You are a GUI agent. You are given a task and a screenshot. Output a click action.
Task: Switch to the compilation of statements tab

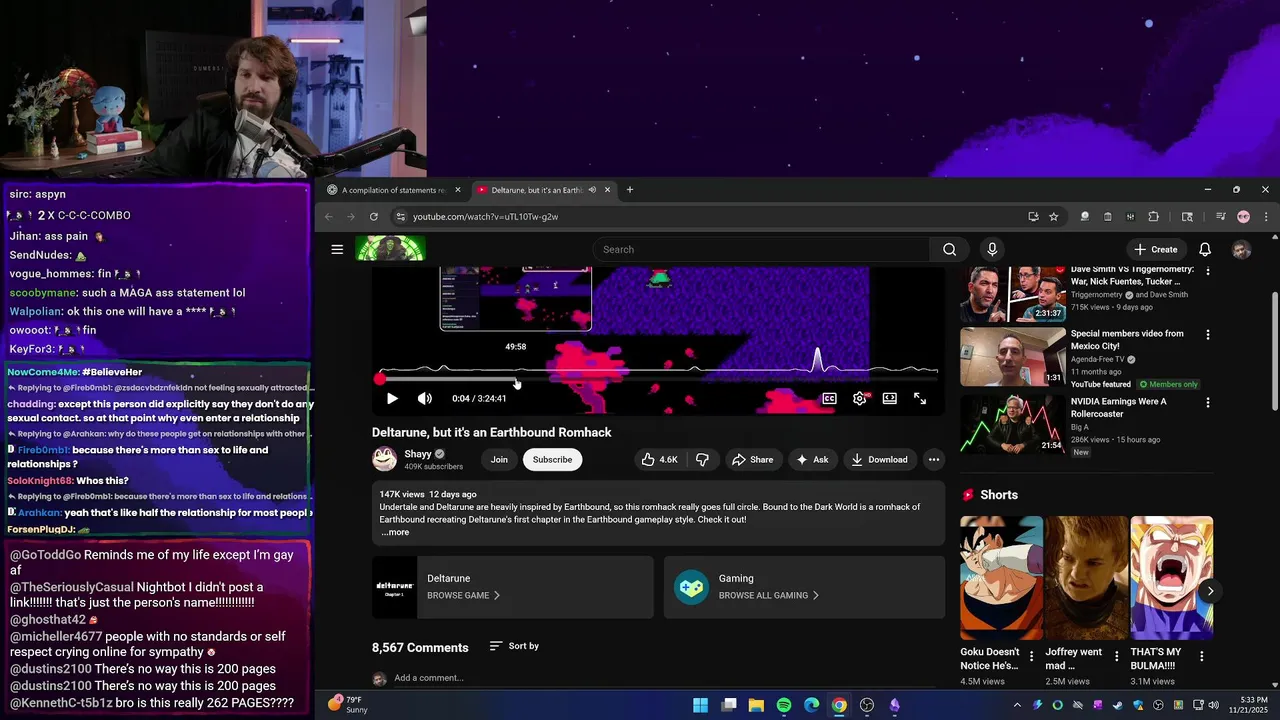(x=393, y=190)
